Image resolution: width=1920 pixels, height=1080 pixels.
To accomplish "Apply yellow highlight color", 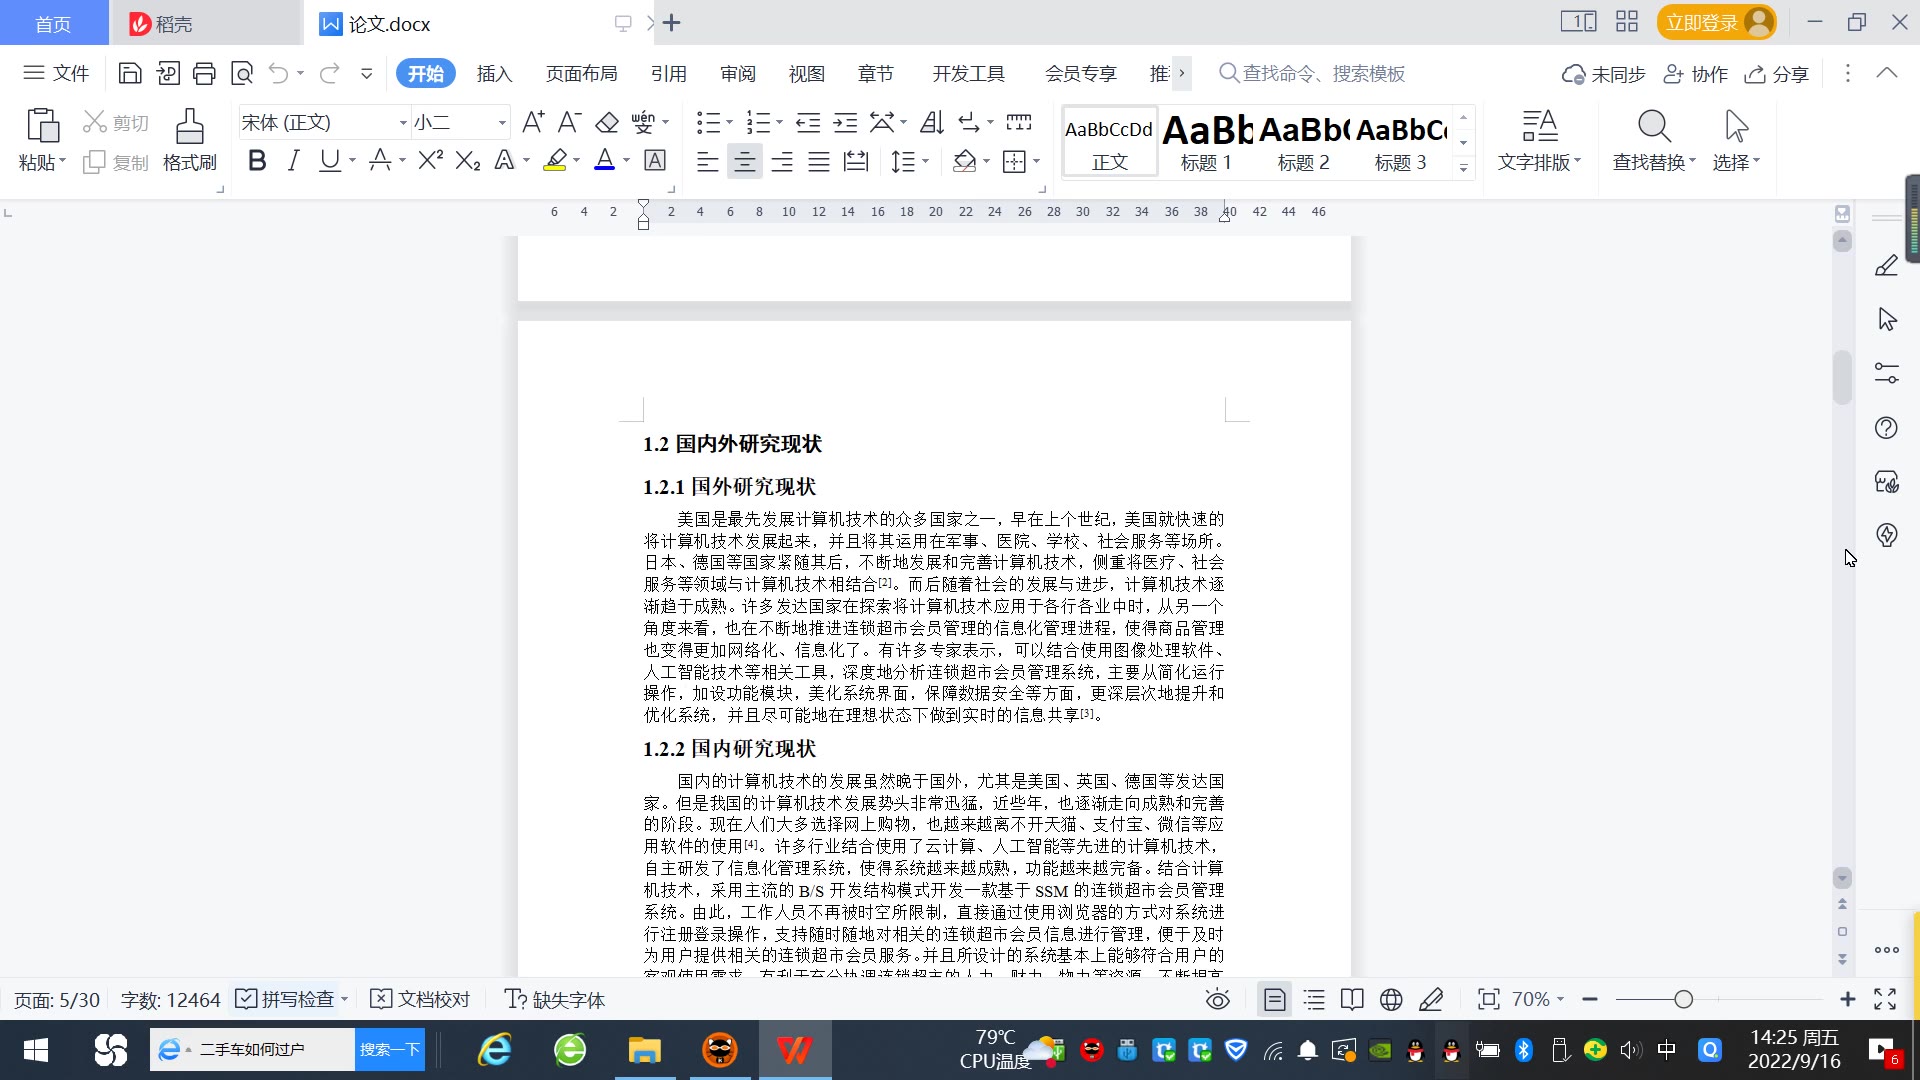I will 555,160.
